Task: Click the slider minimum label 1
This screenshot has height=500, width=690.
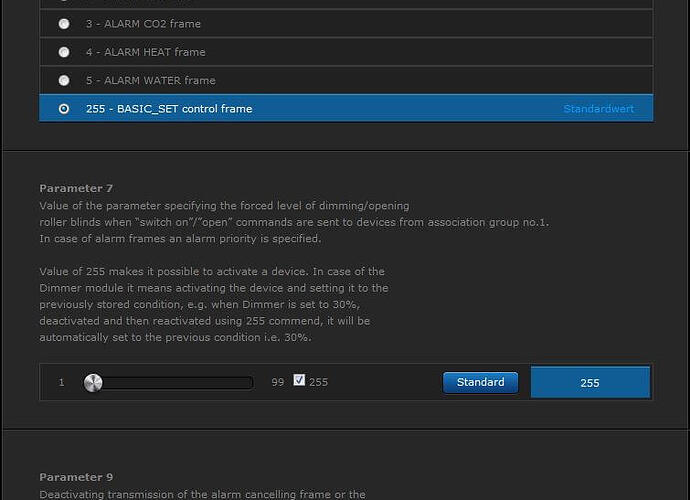Action: click(62, 382)
